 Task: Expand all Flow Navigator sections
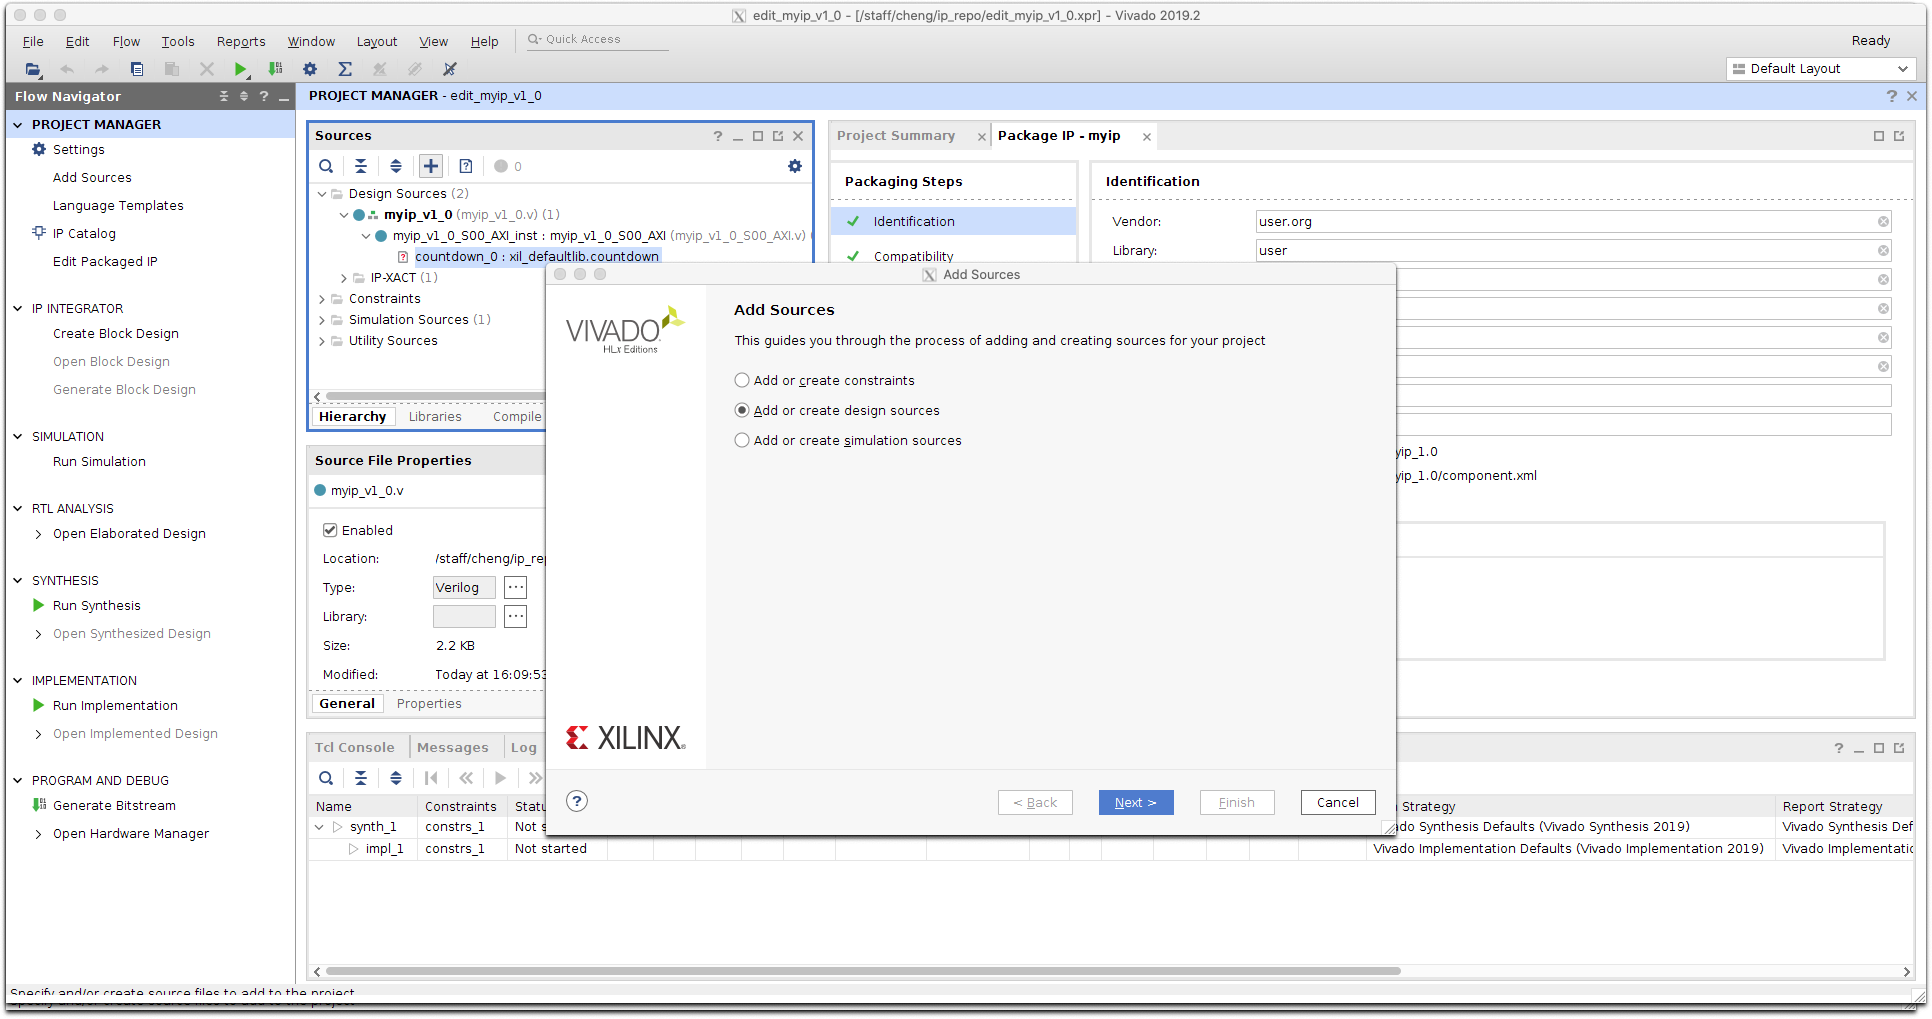click(244, 96)
